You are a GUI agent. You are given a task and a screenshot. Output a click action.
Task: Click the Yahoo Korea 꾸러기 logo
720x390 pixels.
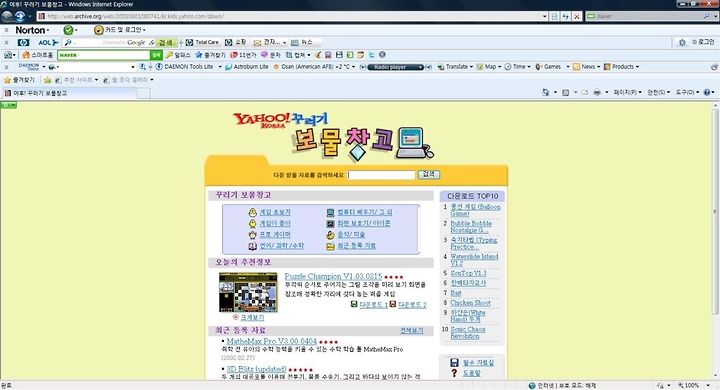click(x=280, y=120)
